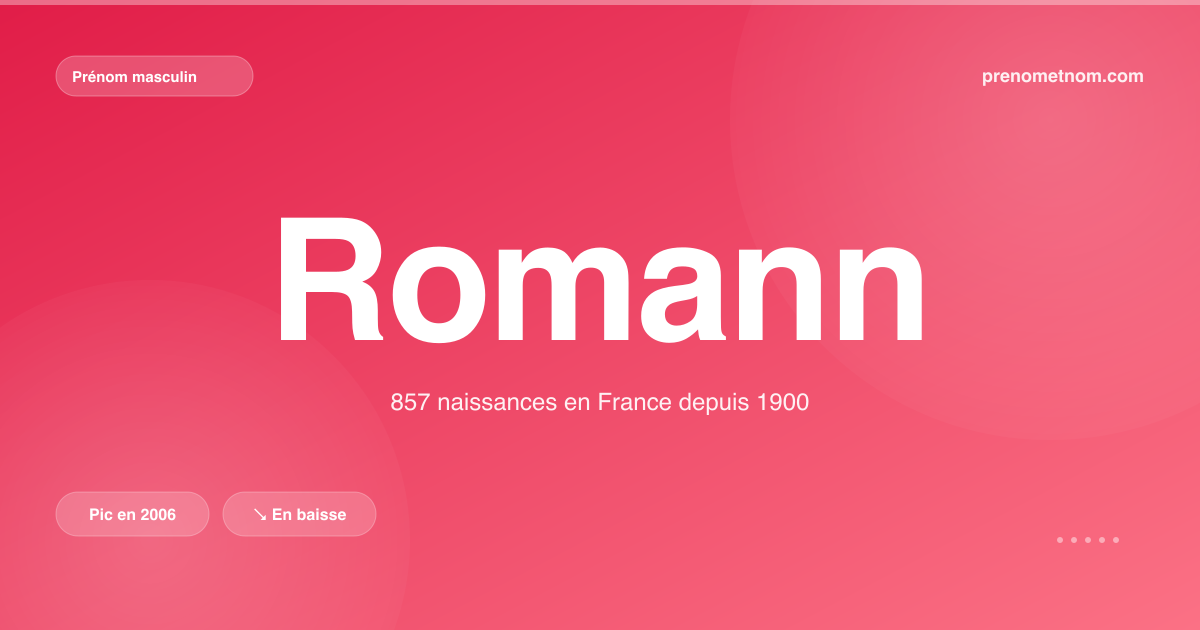Click the Pic en 2006 badge
Viewport: 1200px width, 630px height.
click(x=132, y=514)
